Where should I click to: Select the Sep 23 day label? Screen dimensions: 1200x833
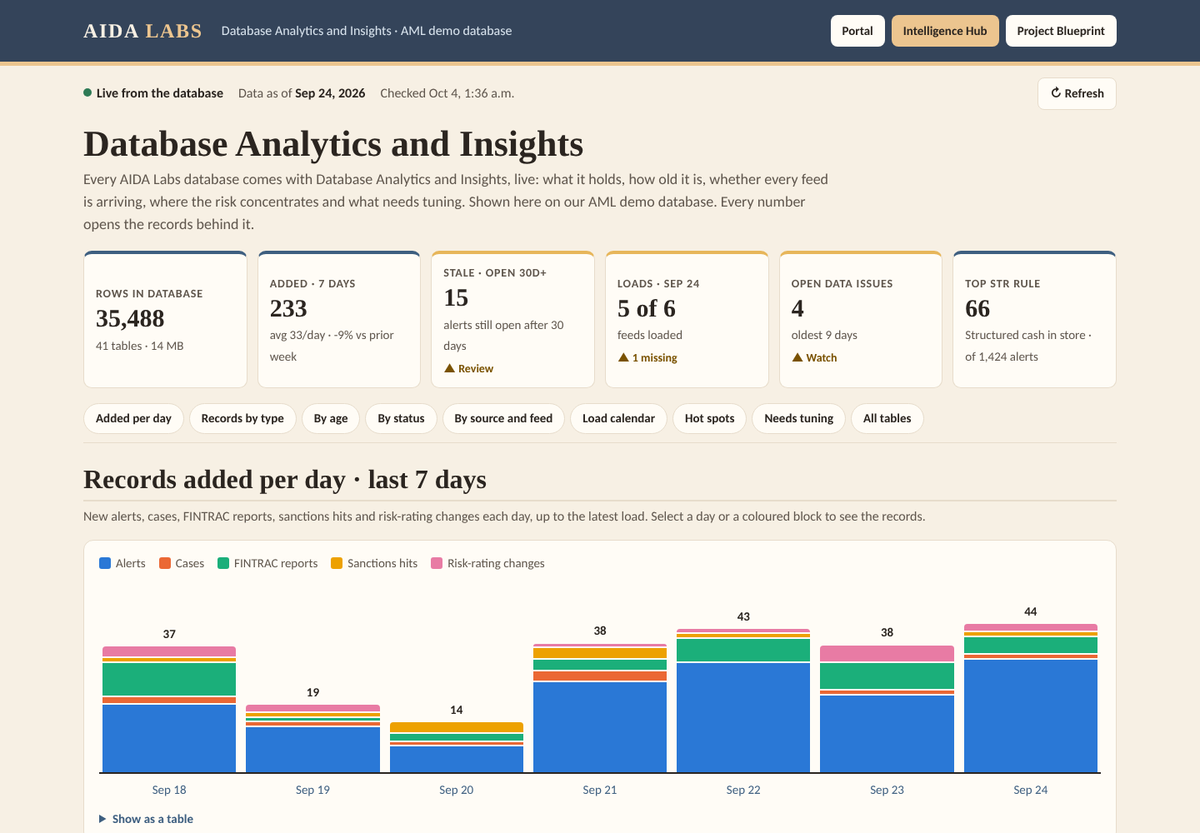coord(887,790)
